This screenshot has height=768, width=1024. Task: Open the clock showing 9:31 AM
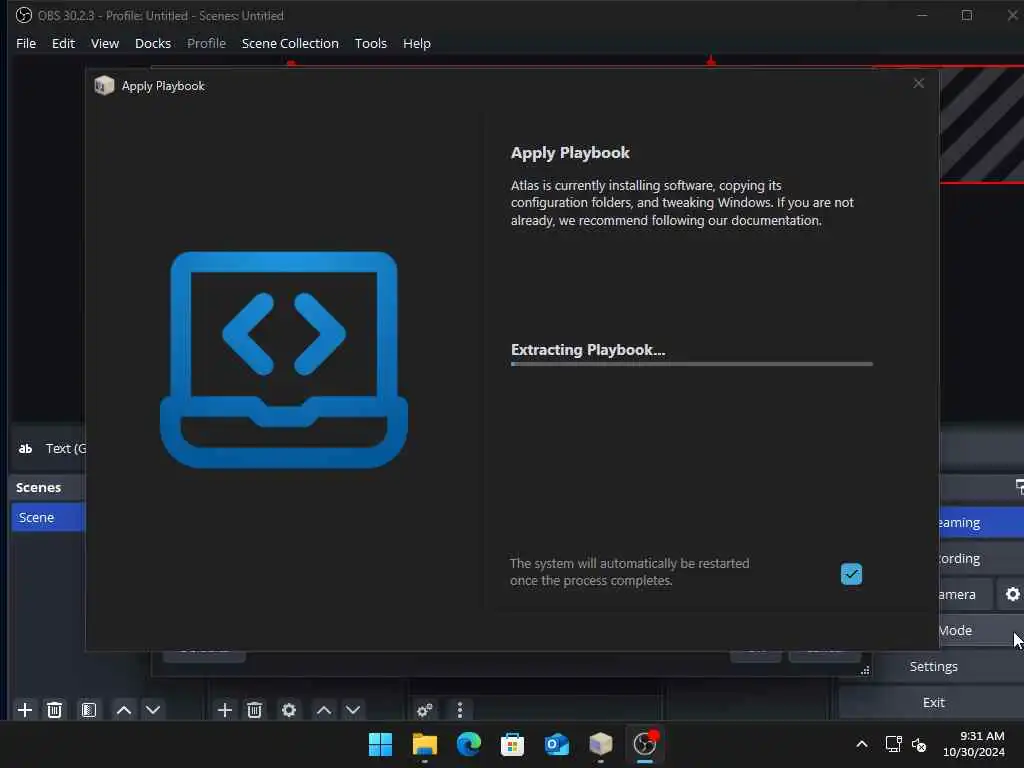(x=974, y=744)
